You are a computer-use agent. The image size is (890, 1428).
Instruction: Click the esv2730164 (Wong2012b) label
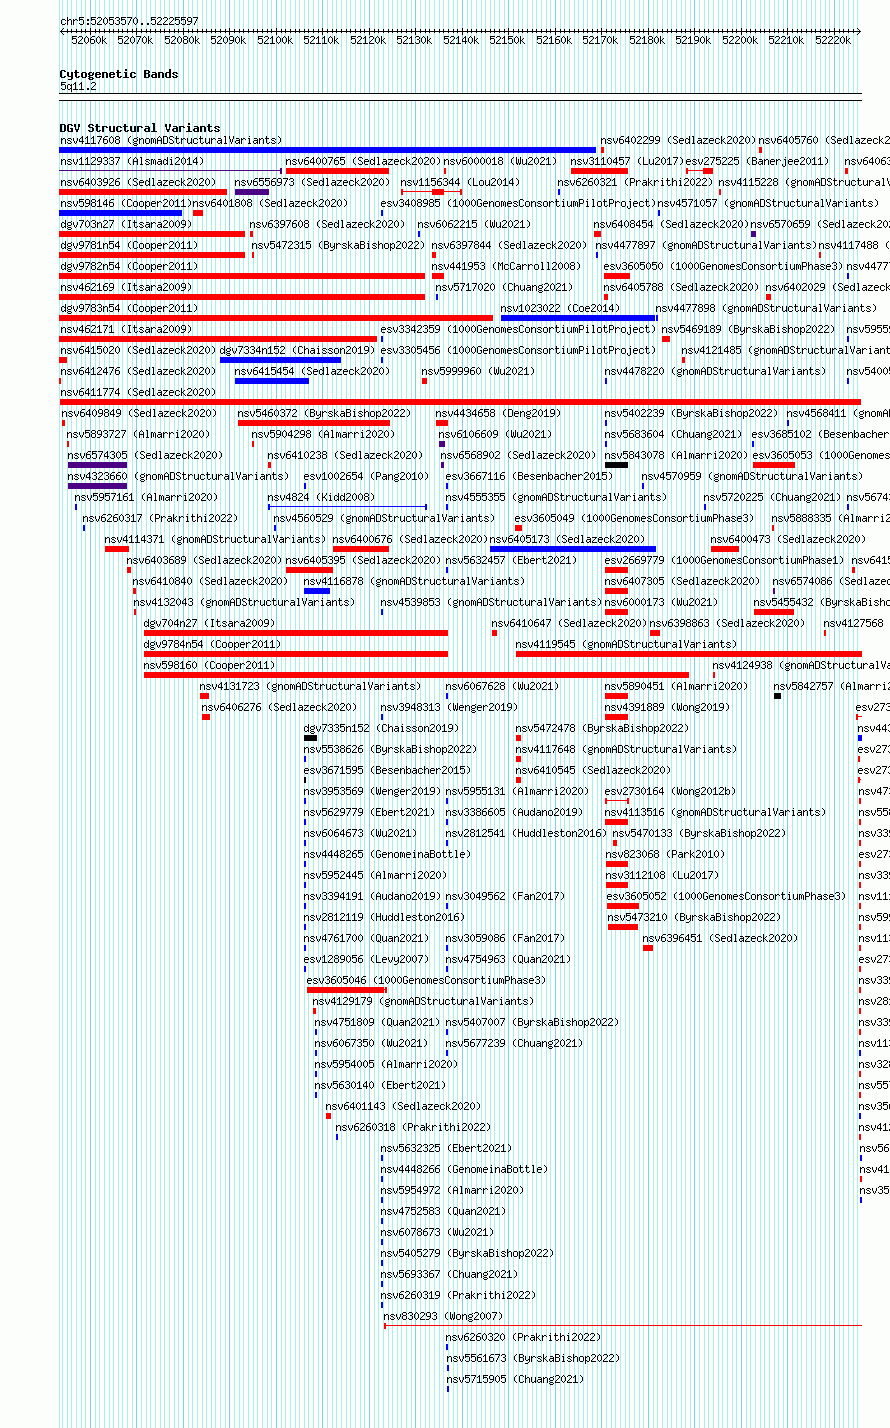[x=670, y=791]
